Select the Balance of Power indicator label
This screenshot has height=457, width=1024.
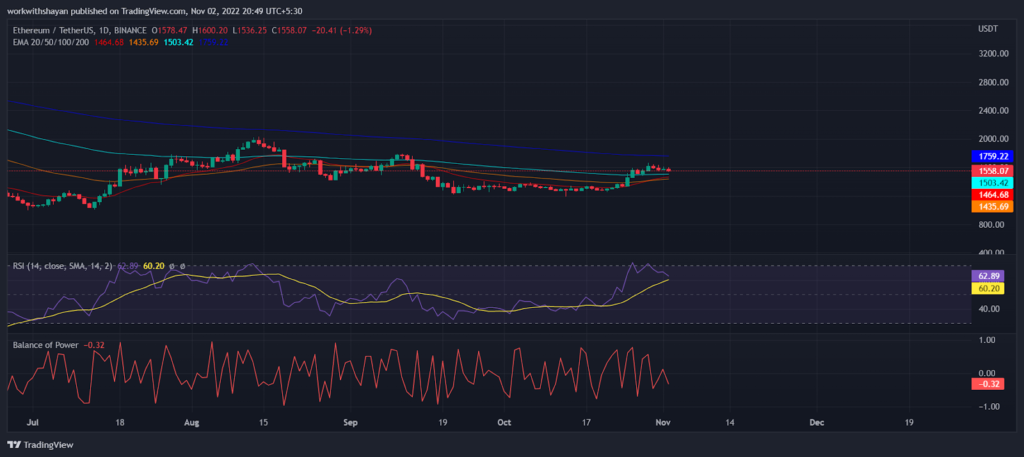tap(46, 345)
